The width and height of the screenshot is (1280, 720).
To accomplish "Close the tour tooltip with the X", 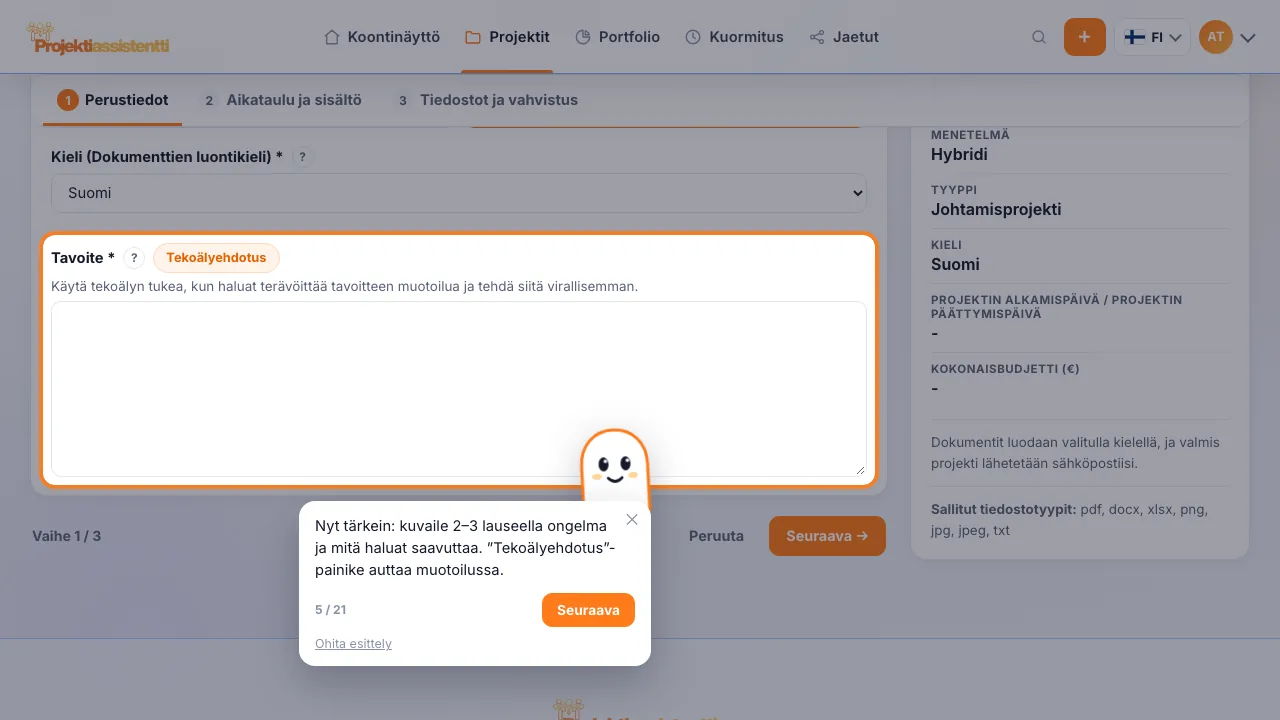I will click(632, 519).
